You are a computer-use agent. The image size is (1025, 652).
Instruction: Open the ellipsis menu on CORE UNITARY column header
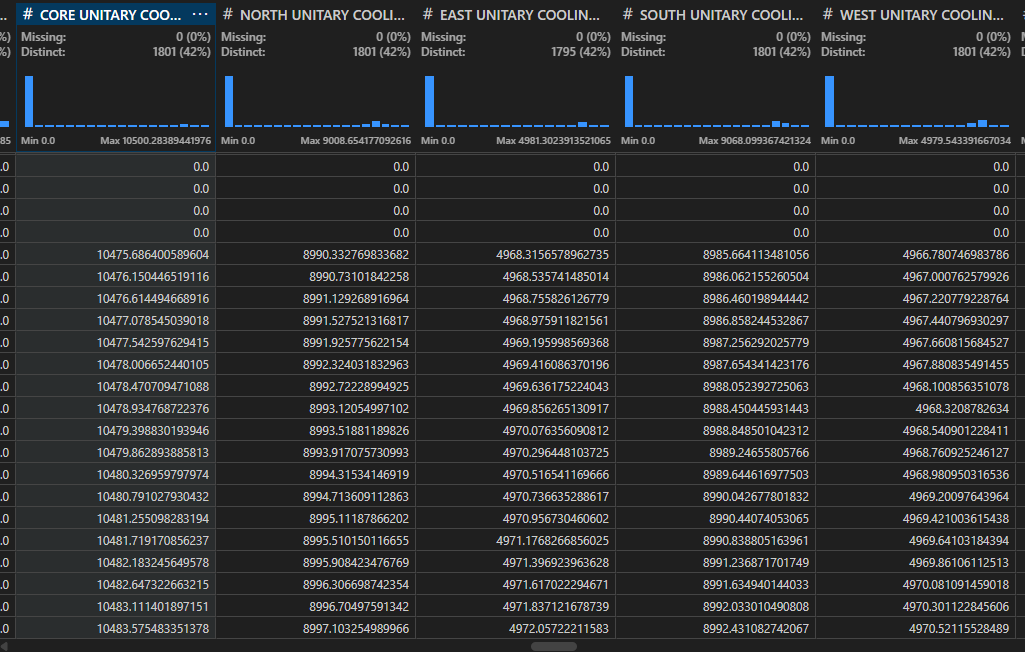pyautogui.click(x=200, y=15)
